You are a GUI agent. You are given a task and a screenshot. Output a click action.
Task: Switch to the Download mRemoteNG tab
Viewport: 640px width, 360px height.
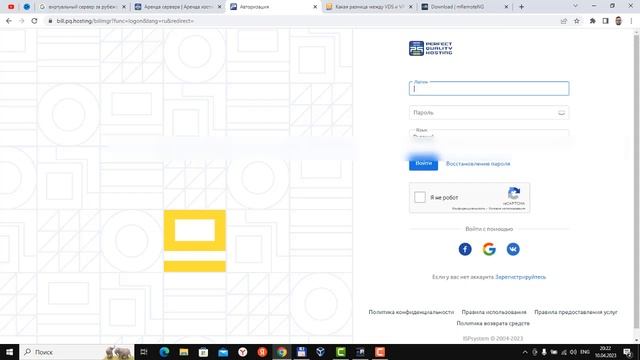click(464, 7)
